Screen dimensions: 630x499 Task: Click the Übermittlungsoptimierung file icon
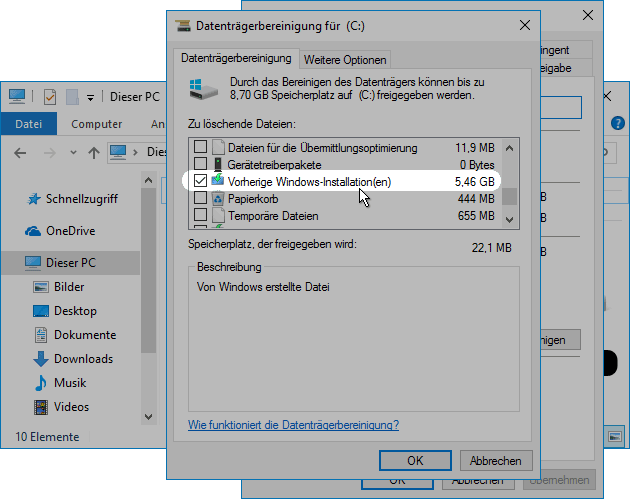218,147
